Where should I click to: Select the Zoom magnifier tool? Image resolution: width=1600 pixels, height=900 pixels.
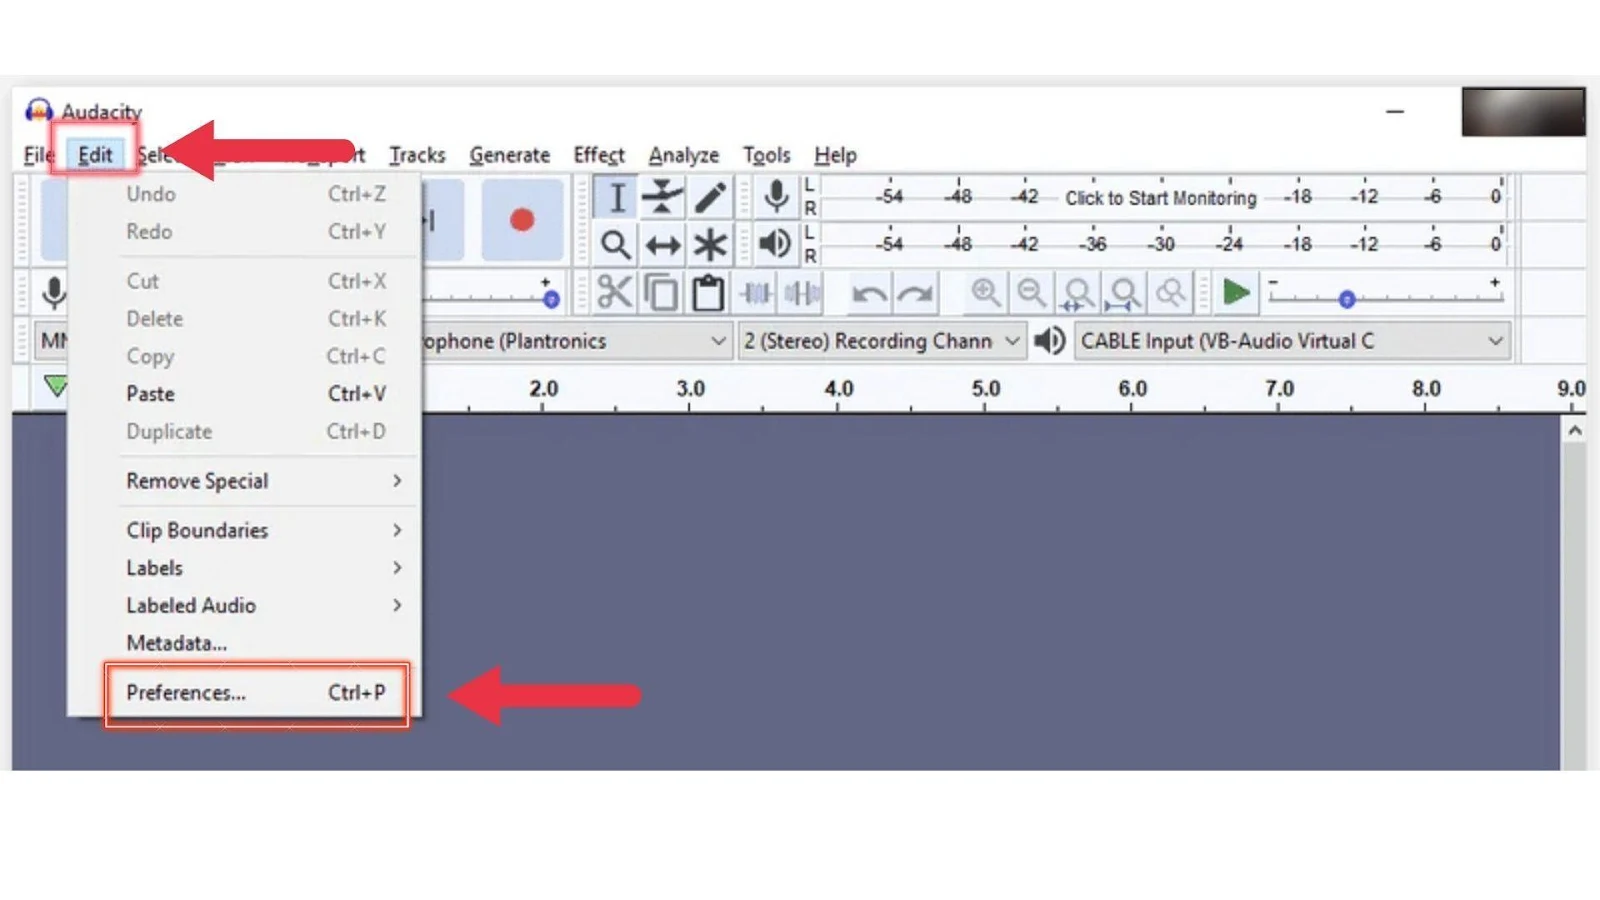617,243
